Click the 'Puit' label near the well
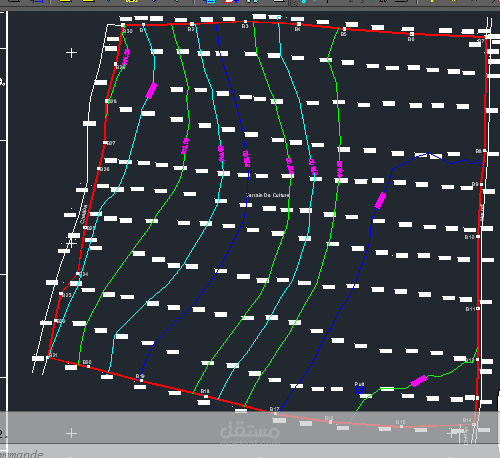The image size is (500, 458). (x=359, y=384)
